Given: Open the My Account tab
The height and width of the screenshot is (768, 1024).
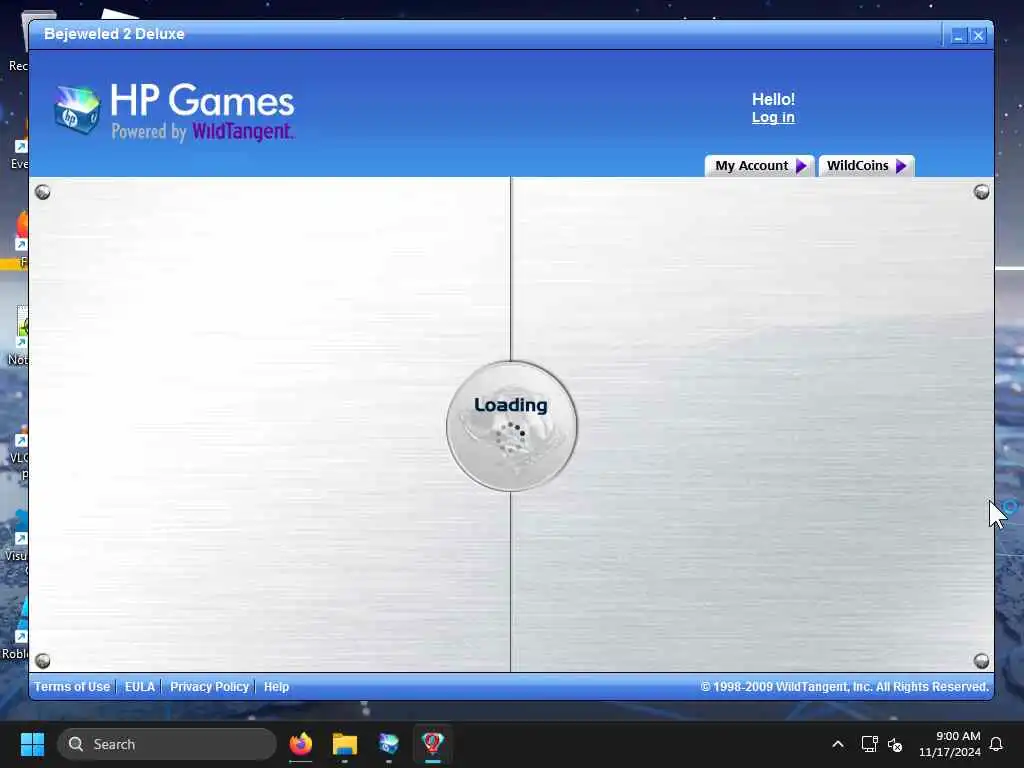Looking at the screenshot, I should tap(760, 166).
